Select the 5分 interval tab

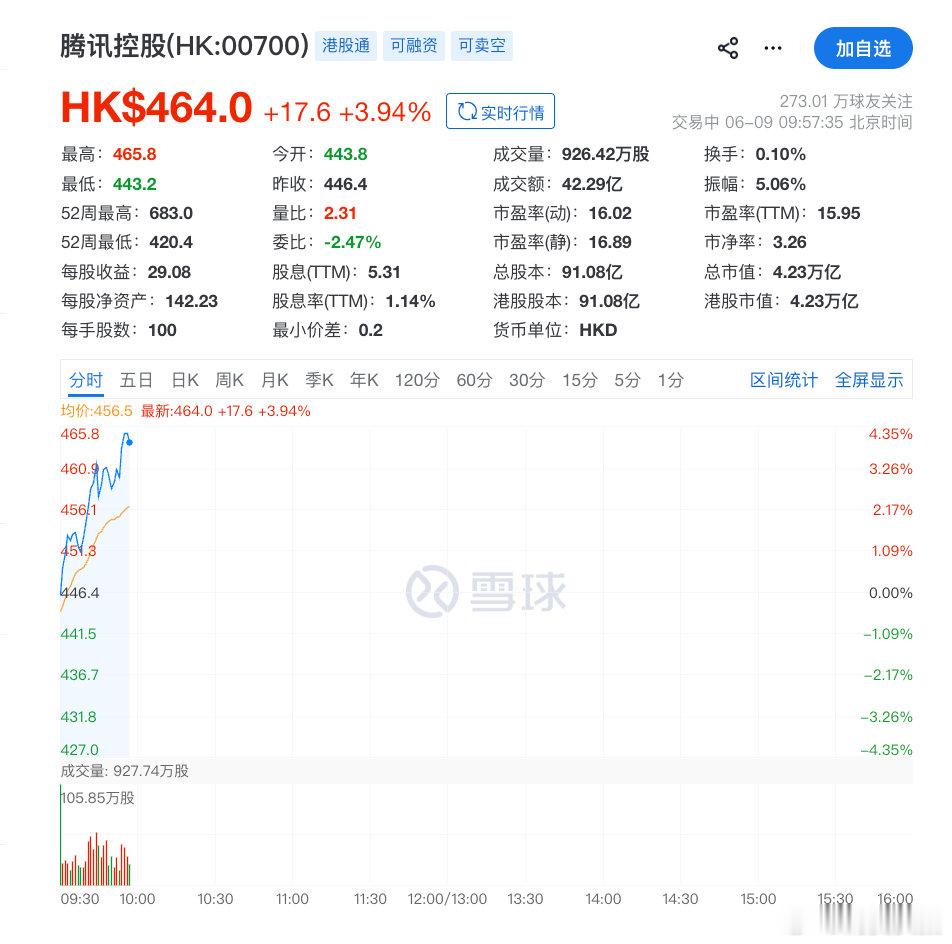coord(627,380)
